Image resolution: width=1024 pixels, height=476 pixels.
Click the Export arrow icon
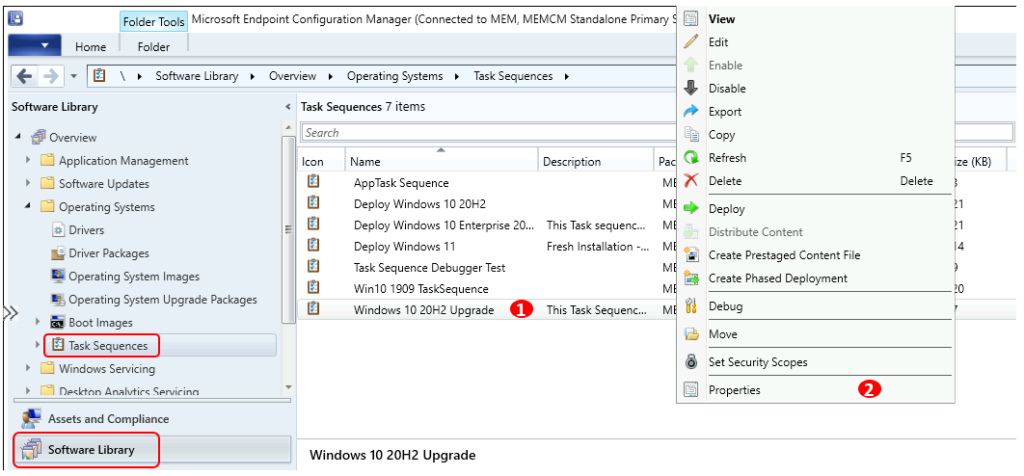[x=690, y=112]
